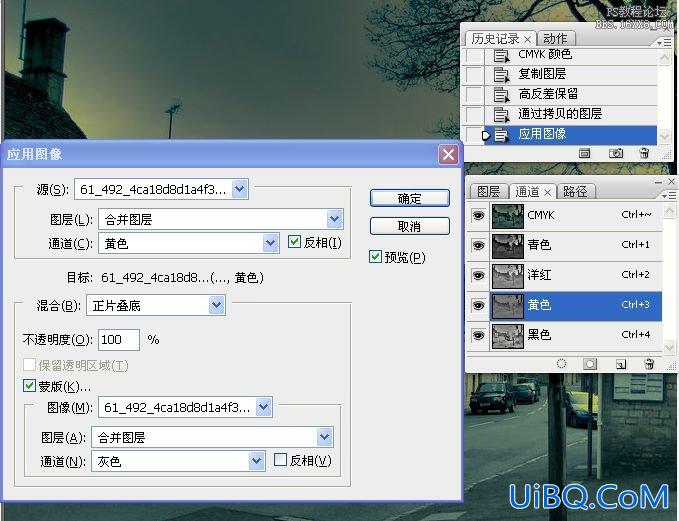This screenshot has width=679, height=521.
Task: Click History panel scroll-up arrow
Action: (665, 57)
